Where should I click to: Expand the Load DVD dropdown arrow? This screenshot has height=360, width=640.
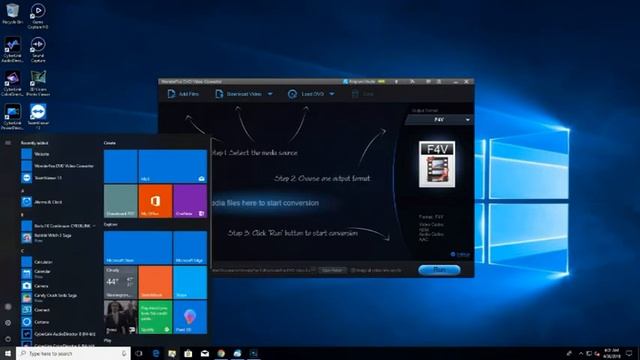click(x=332, y=94)
